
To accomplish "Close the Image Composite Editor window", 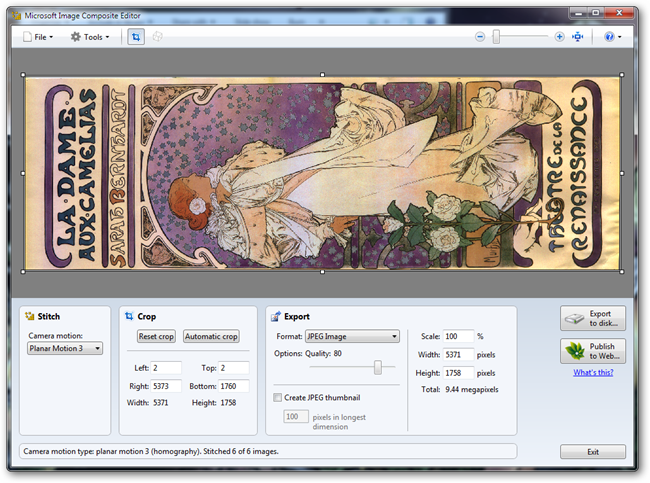I will pos(619,13).
